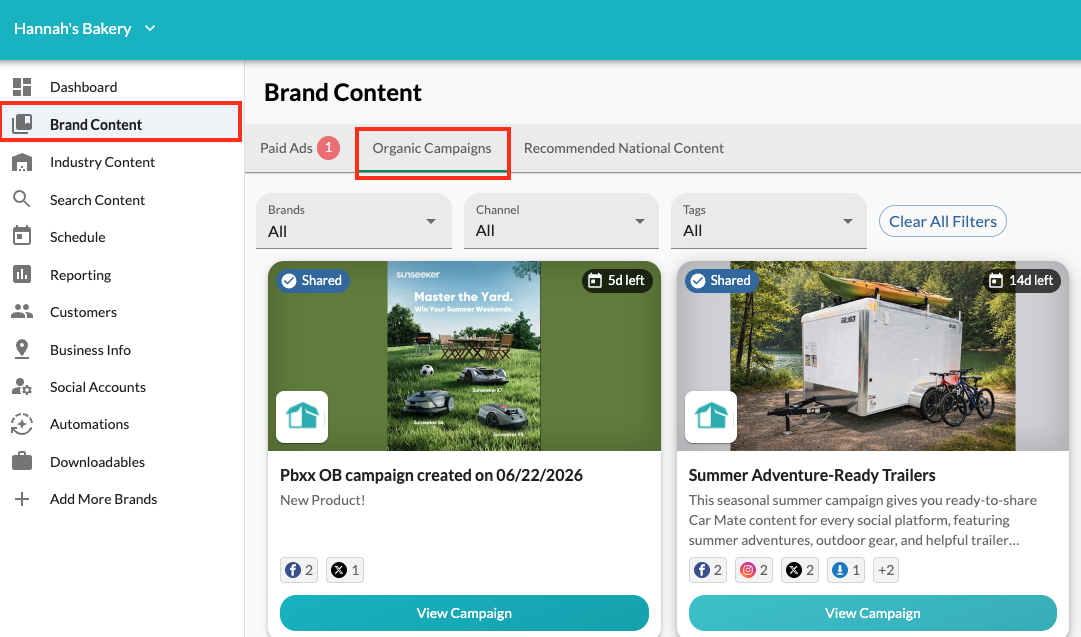The width and height of the screenshot is (1081, 637).
Task: Click the Dashboard grid icon
Action: pos(22,87)
